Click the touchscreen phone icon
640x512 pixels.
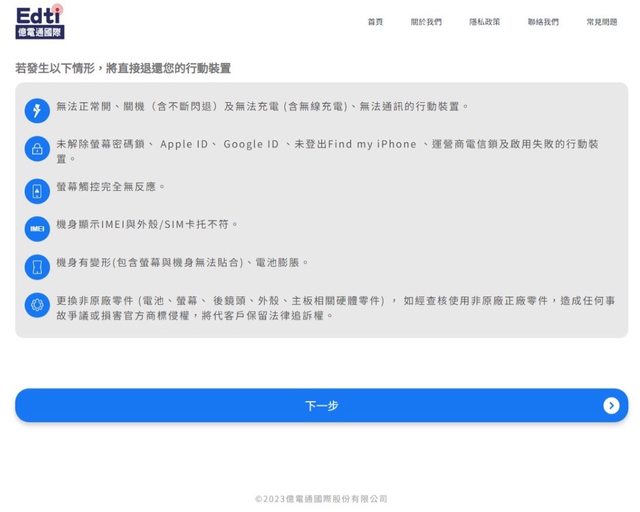37,190
